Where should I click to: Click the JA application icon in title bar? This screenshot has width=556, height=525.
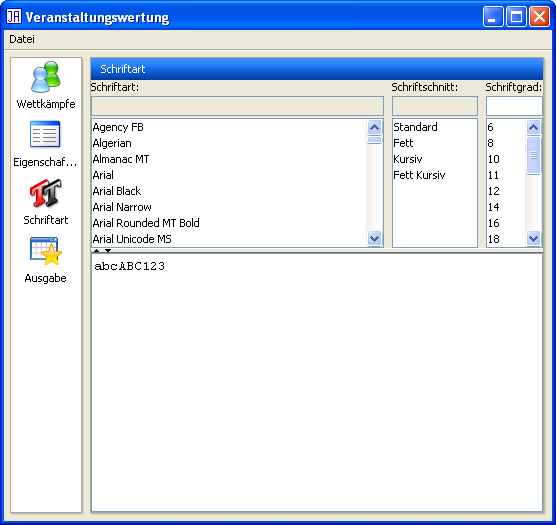point(14,16)
